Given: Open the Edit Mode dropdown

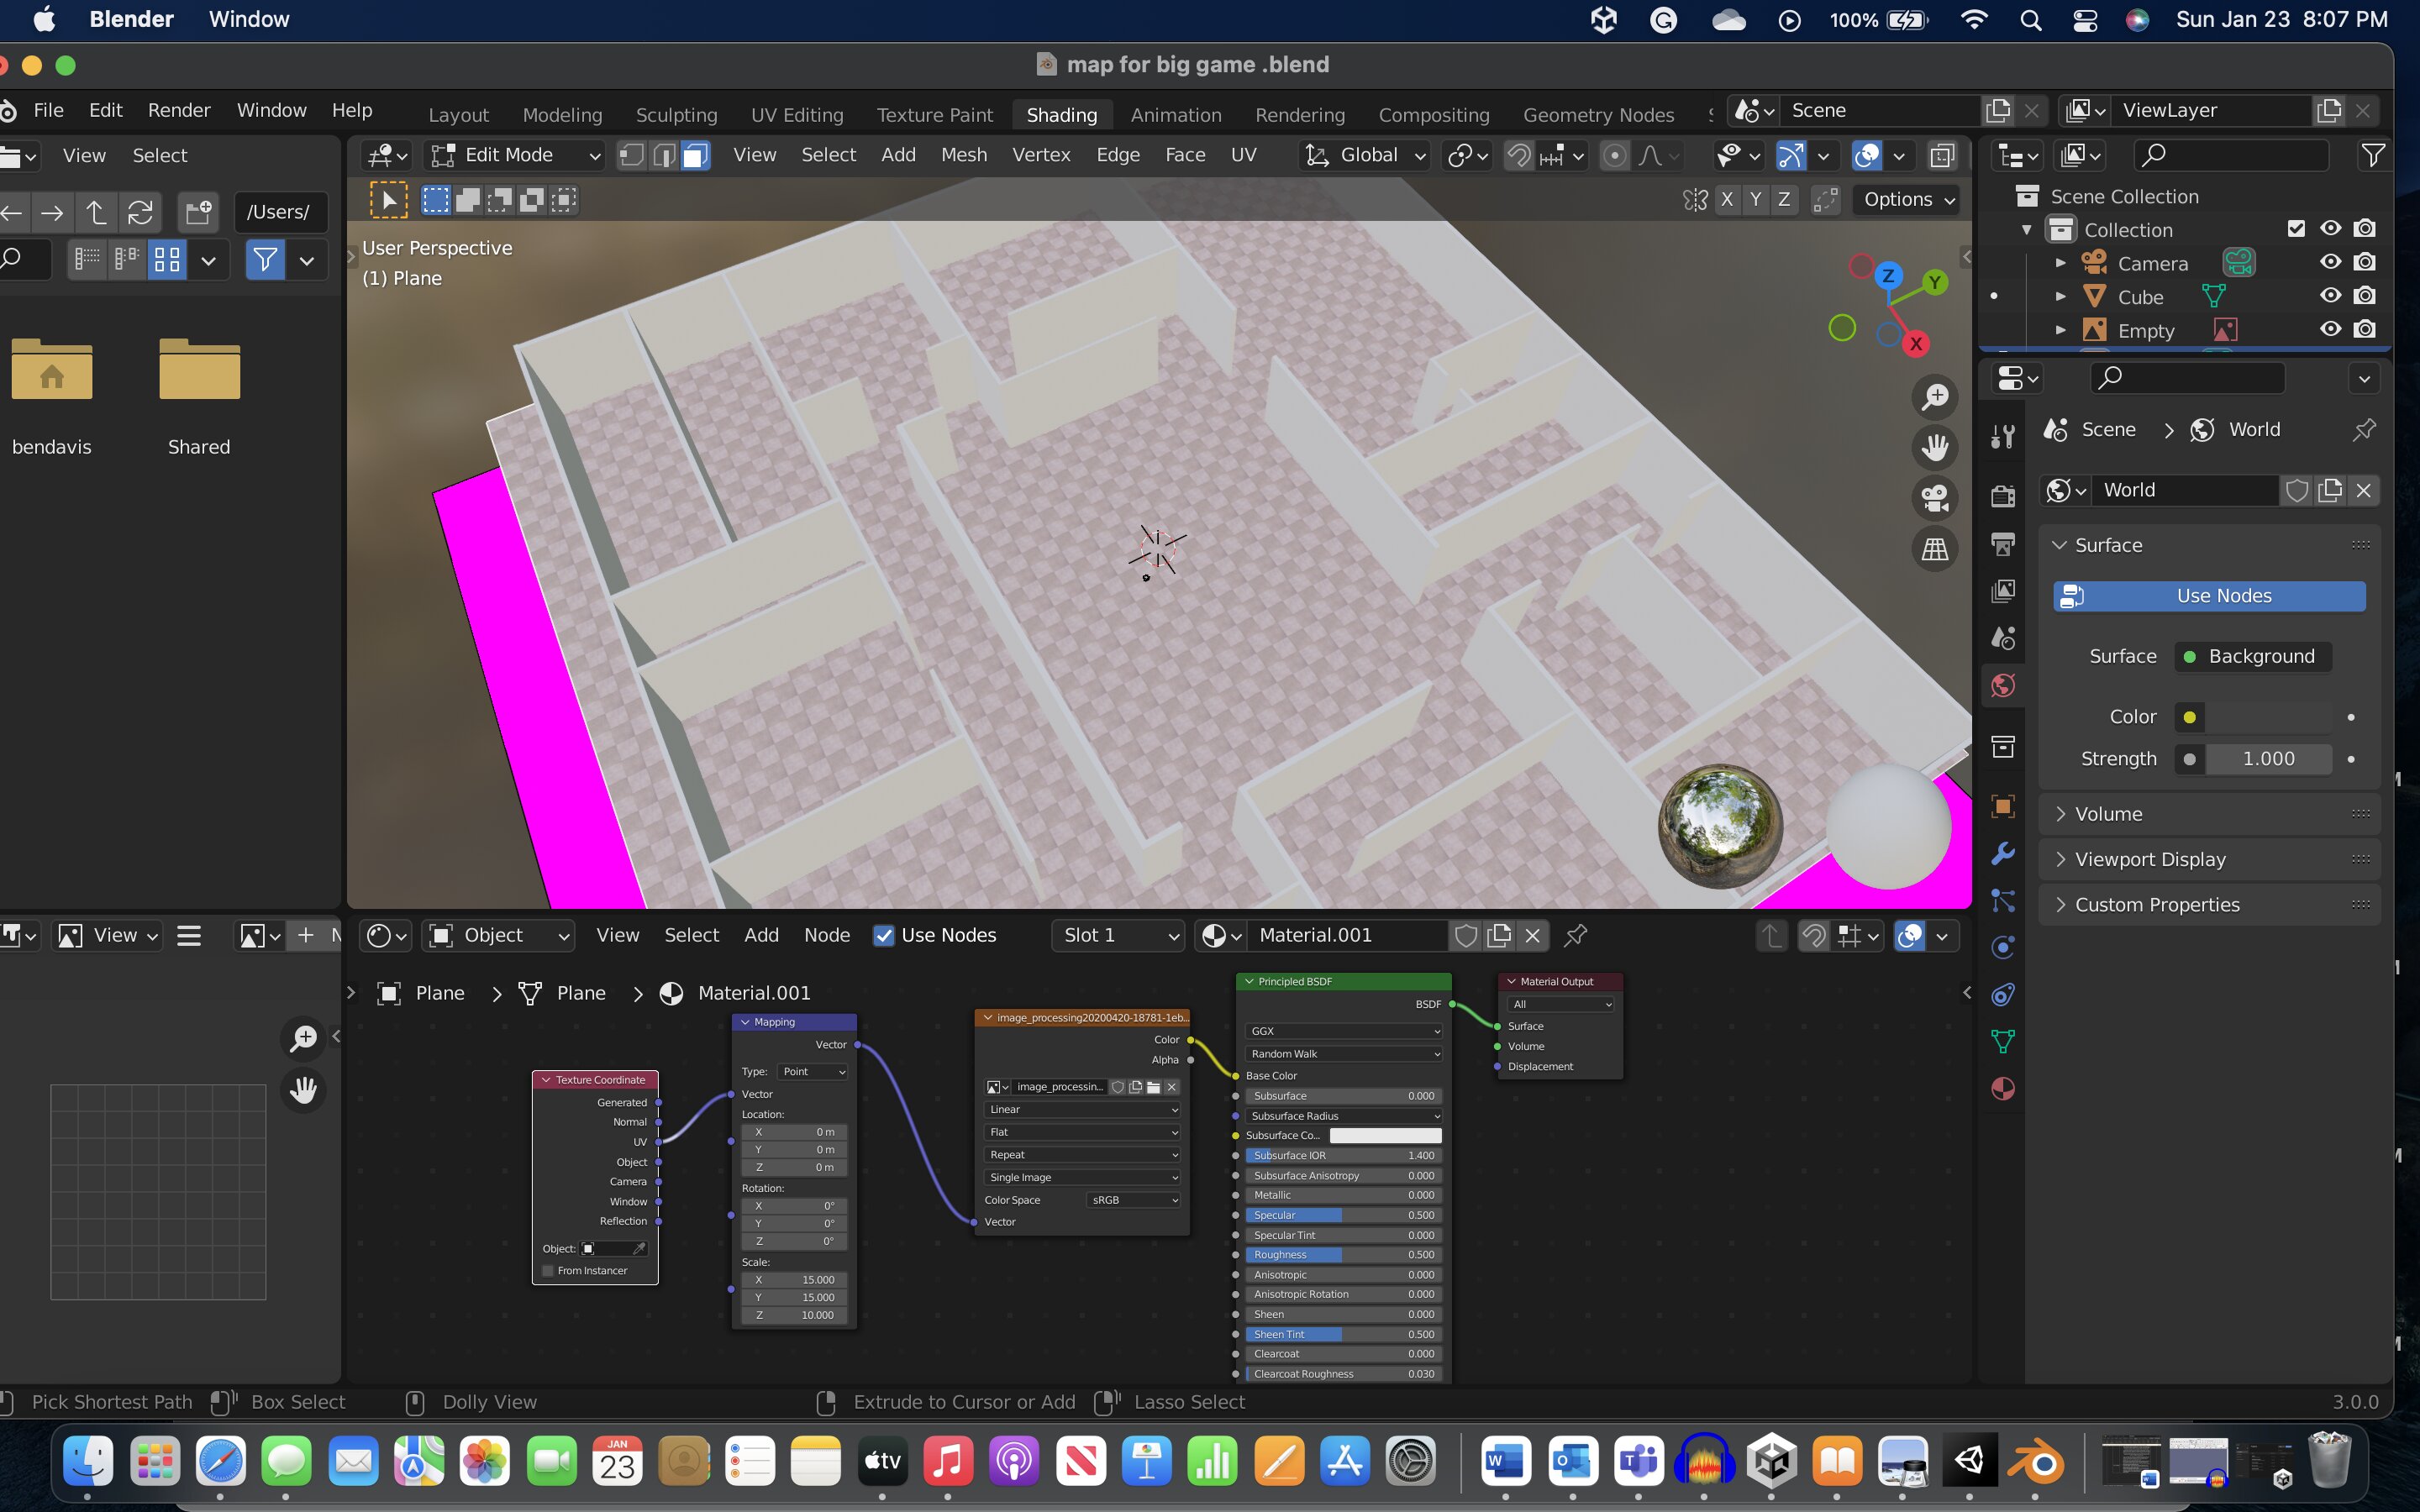Looking at the screenshot, I should pos(516,155).
